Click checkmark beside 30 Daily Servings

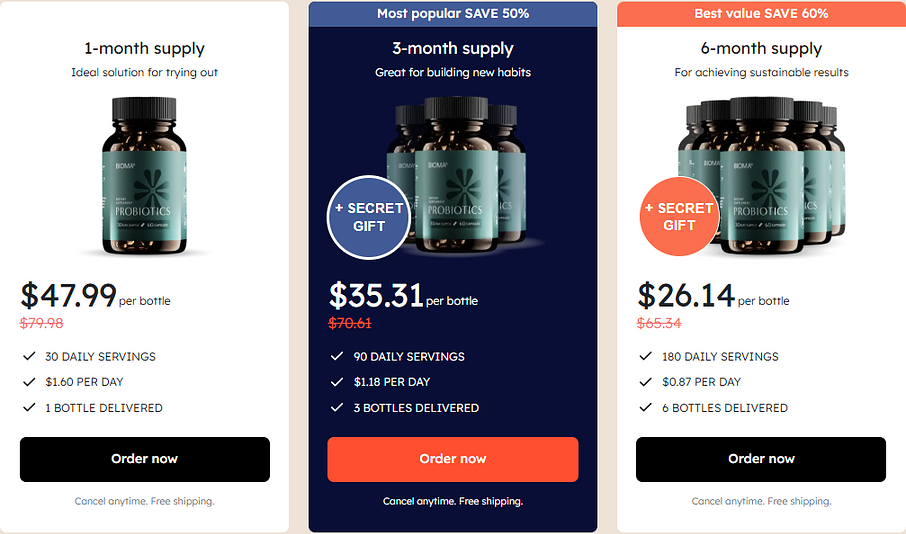(27, 356)
